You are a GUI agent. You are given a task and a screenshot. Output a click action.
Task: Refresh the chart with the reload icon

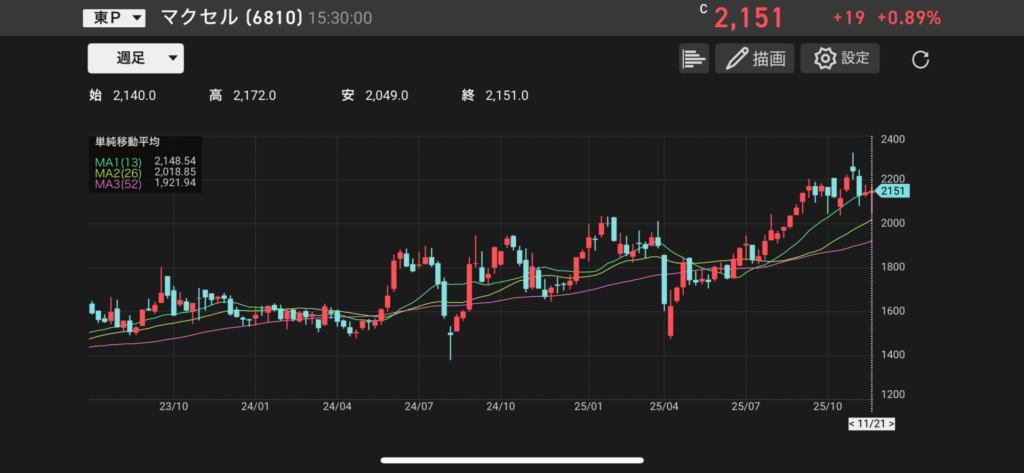[921, 60]
